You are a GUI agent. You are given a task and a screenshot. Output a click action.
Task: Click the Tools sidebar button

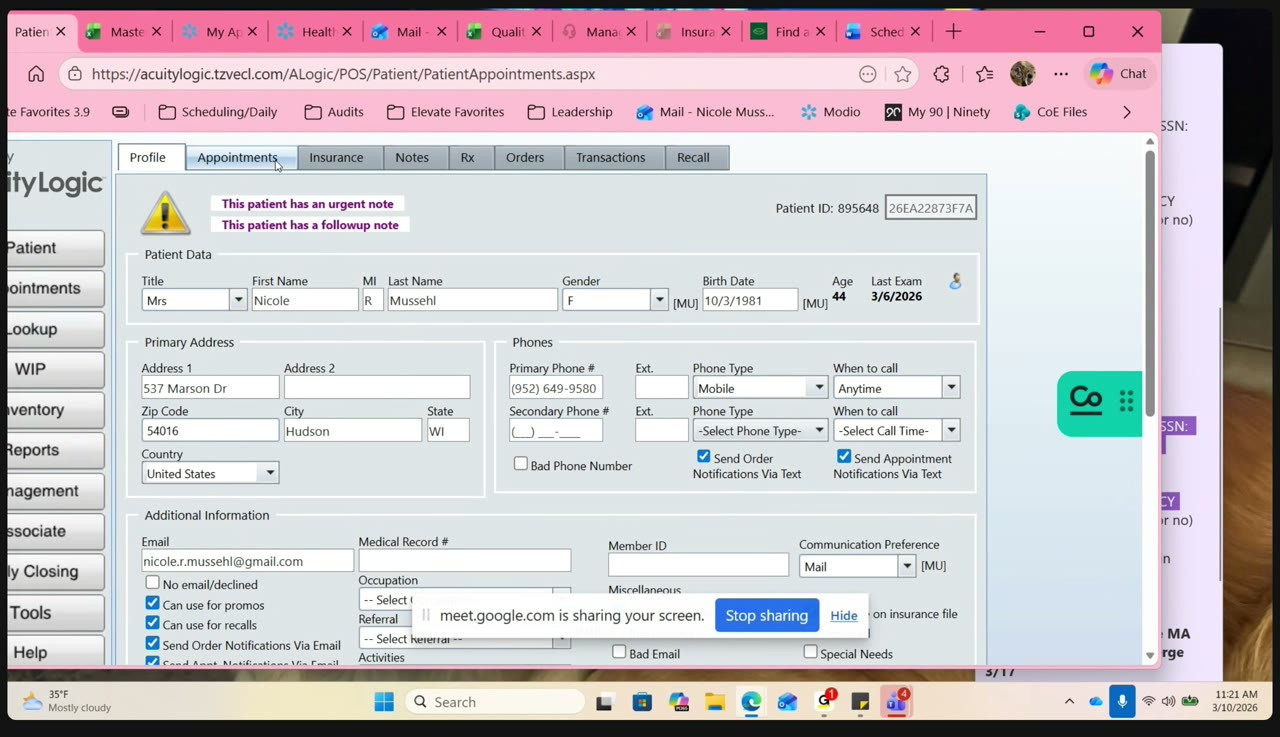[x=55, y=613]
